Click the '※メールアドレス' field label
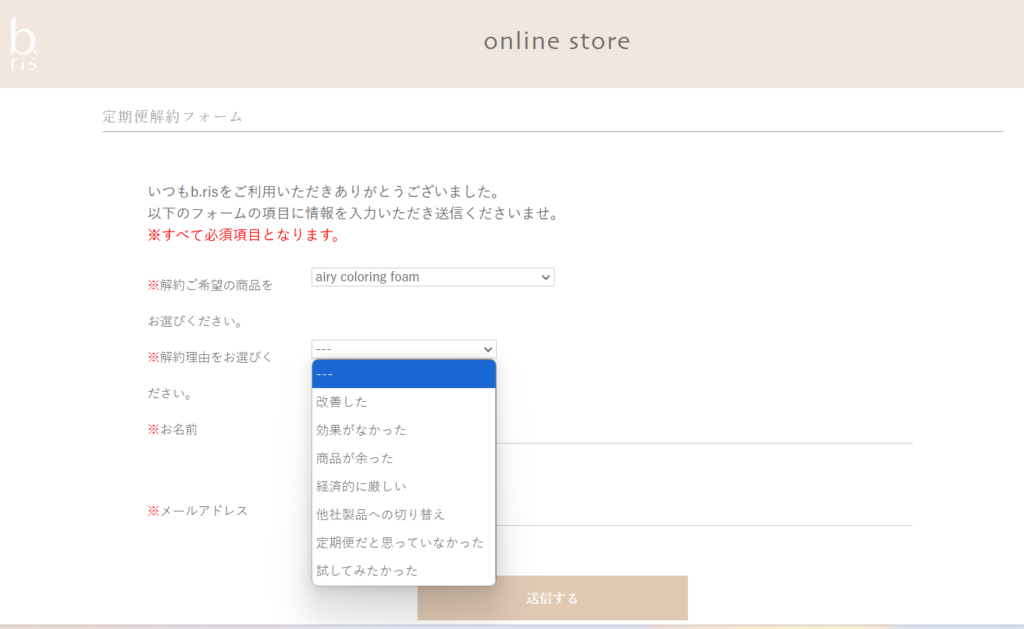 click(x=198, y=511)
